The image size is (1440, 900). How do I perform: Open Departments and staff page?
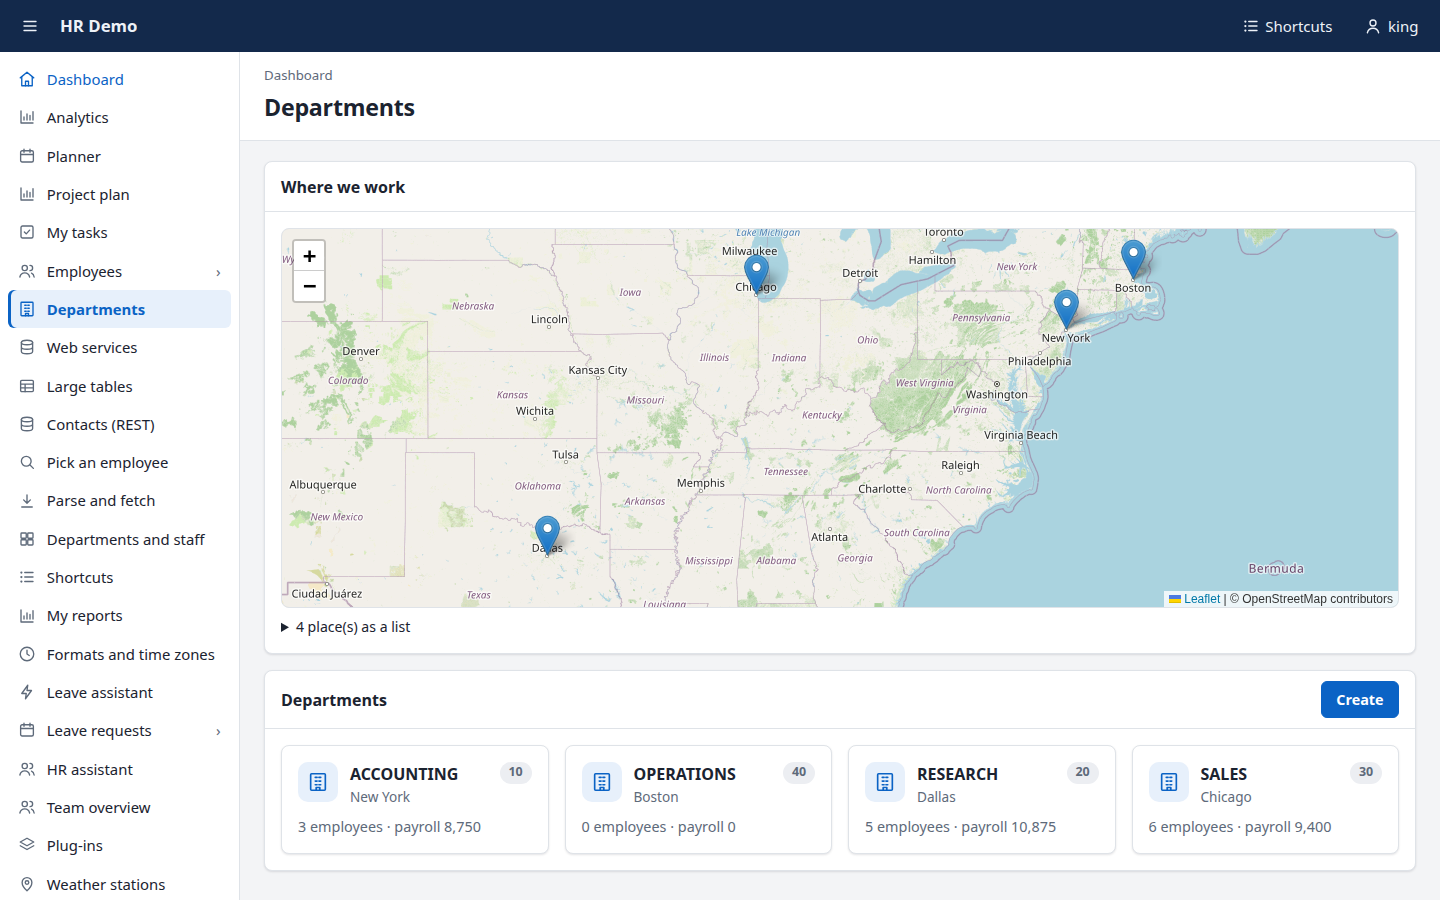(x=120, y=539)
